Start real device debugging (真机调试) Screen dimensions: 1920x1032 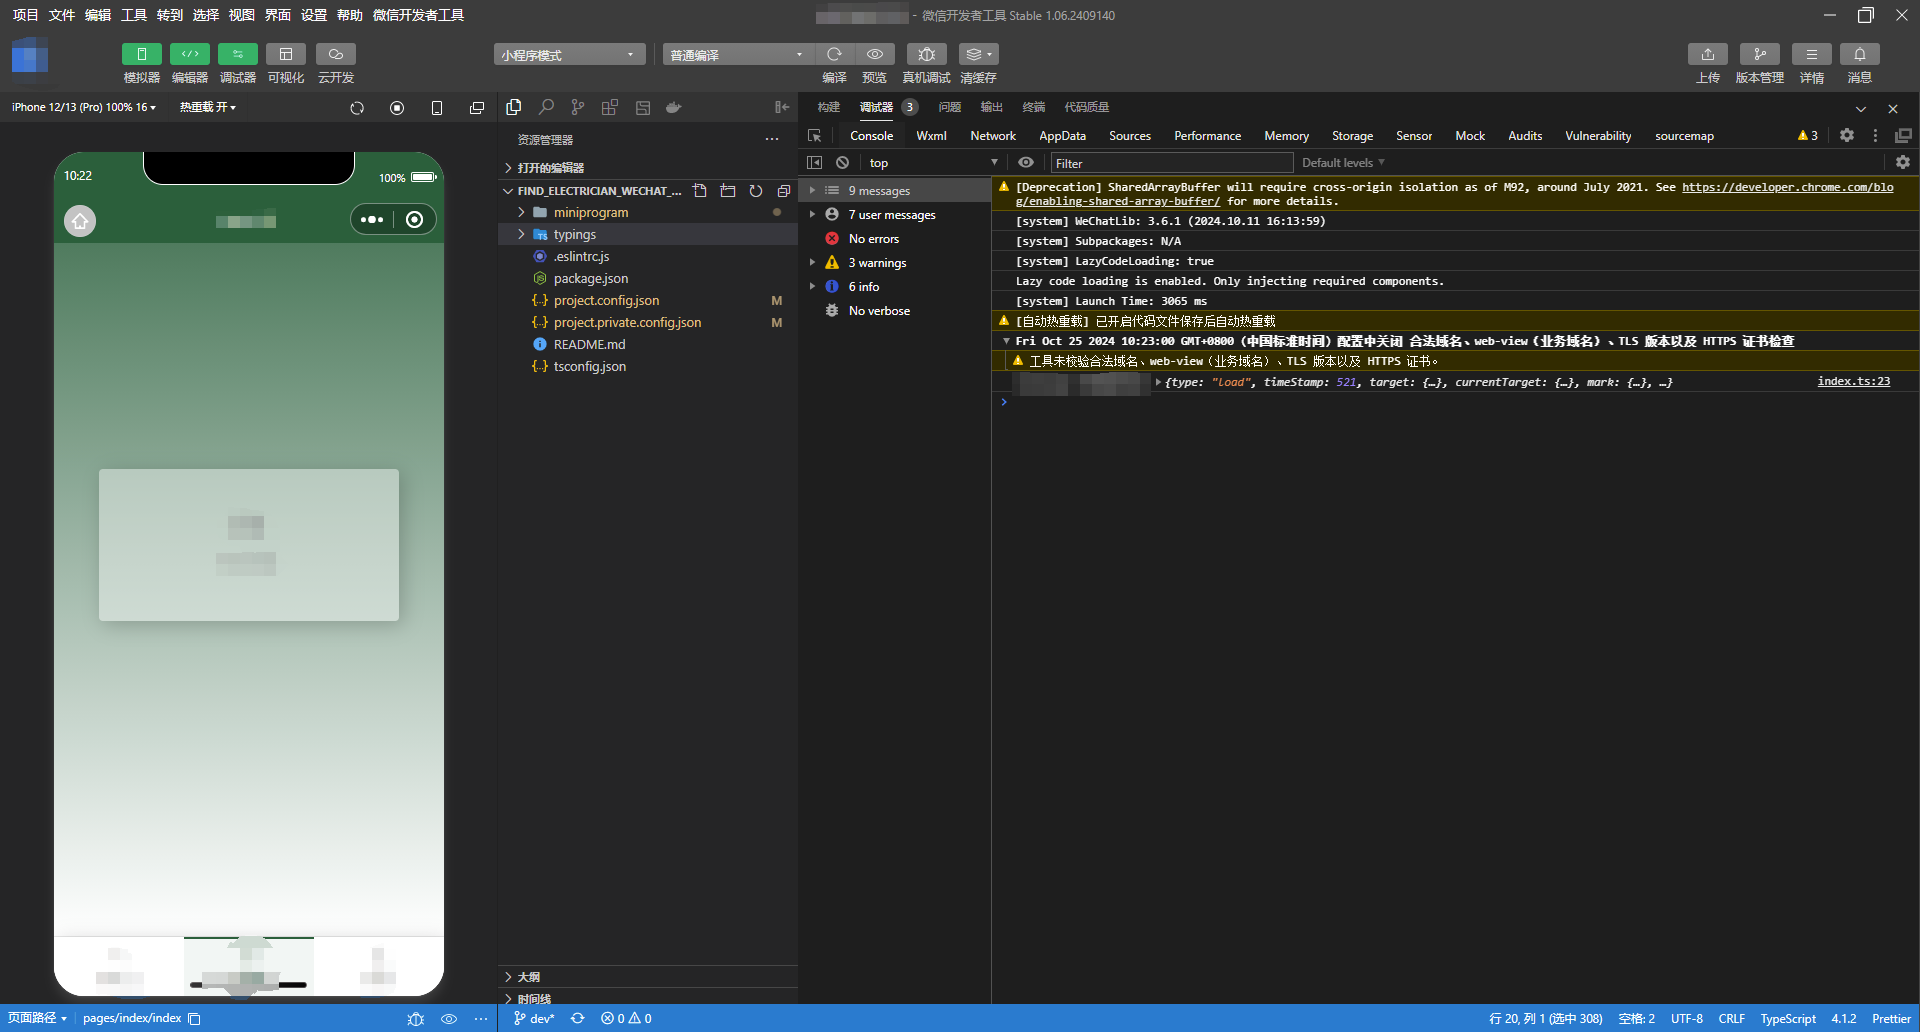(927, 54)
